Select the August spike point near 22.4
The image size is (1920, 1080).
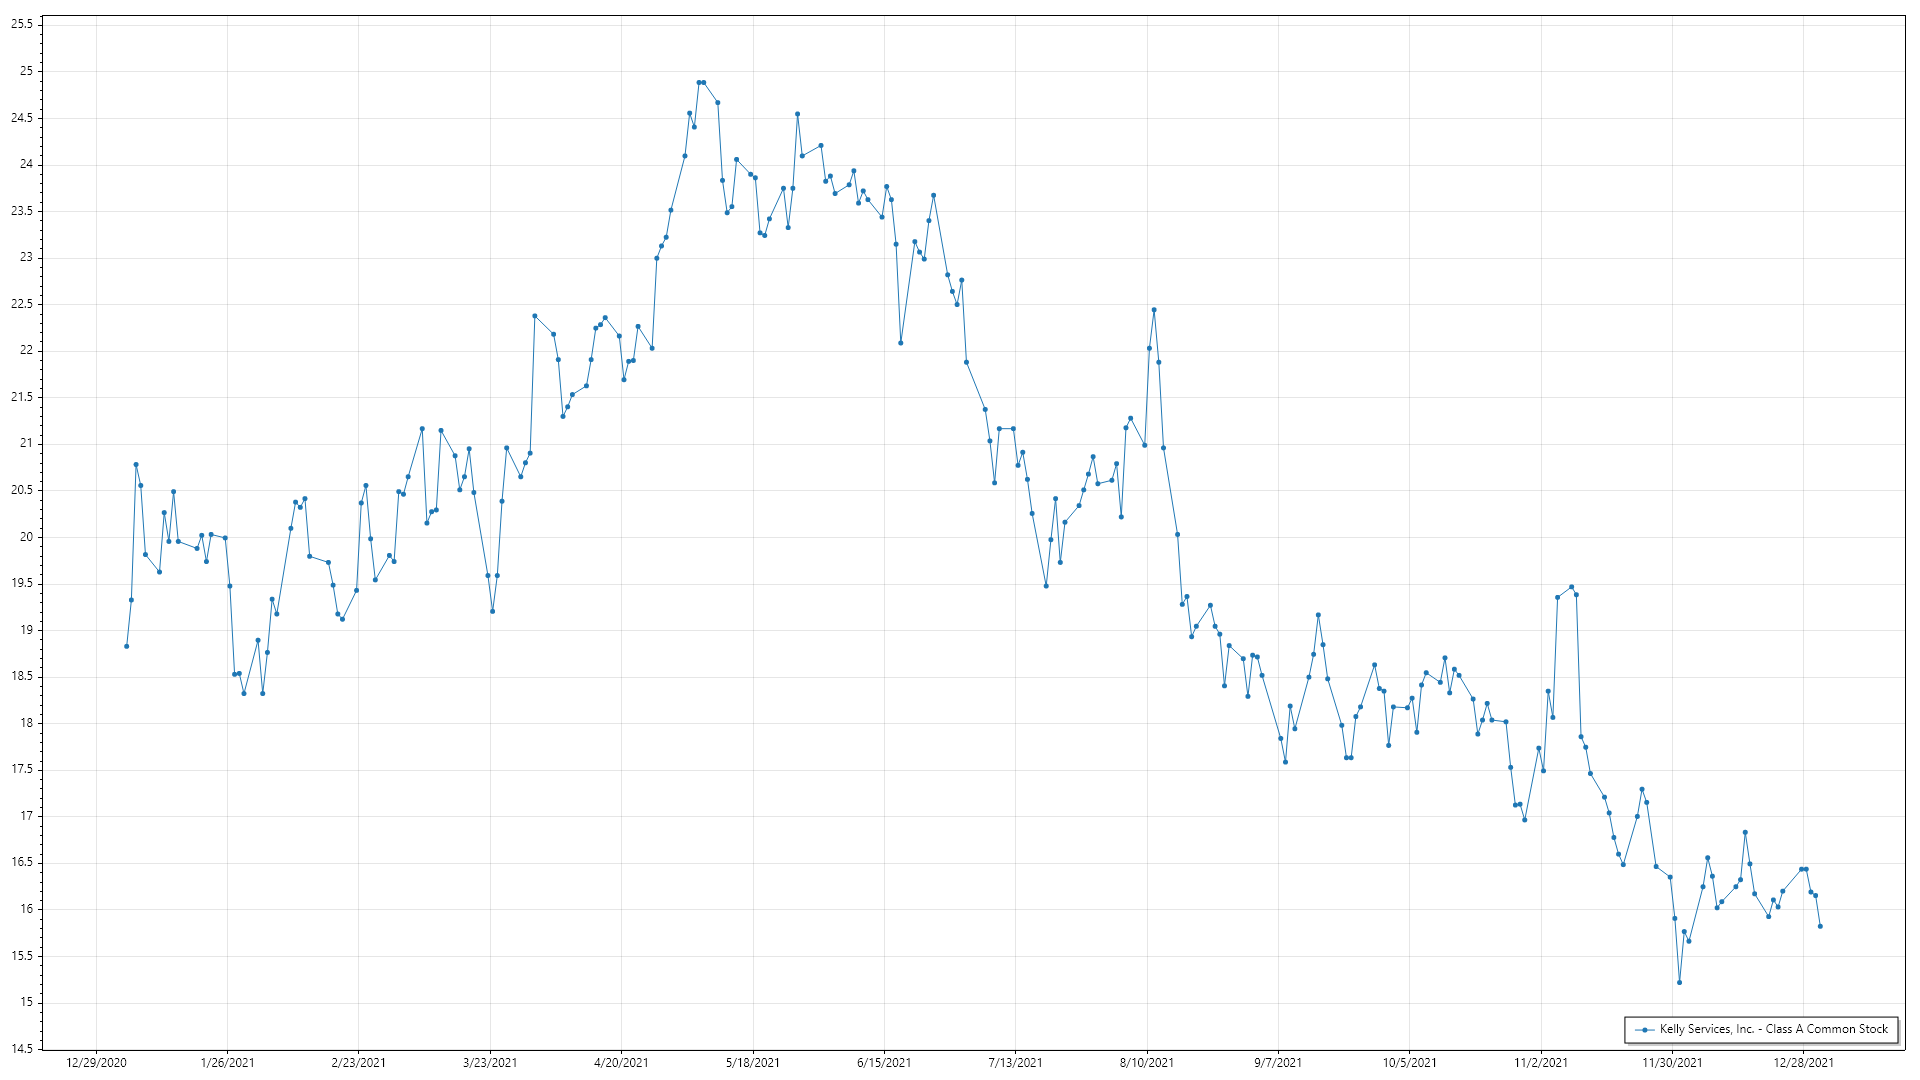click(1154, 310)
